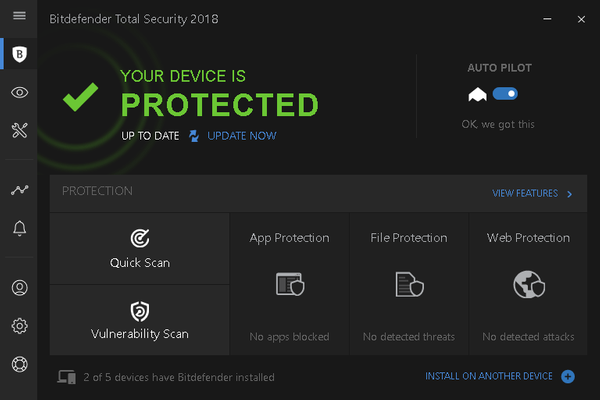Open the Support lifebuoy icon
Image resolution: width=600 pixels, height=400 pixels.
(19, 364)
